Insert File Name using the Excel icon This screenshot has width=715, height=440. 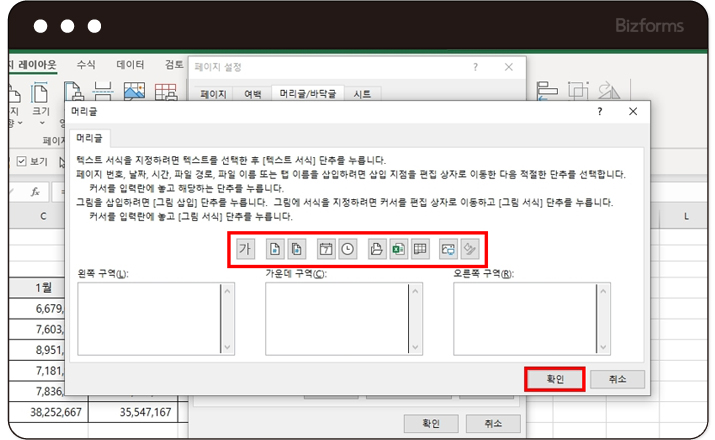pos(398,249)
